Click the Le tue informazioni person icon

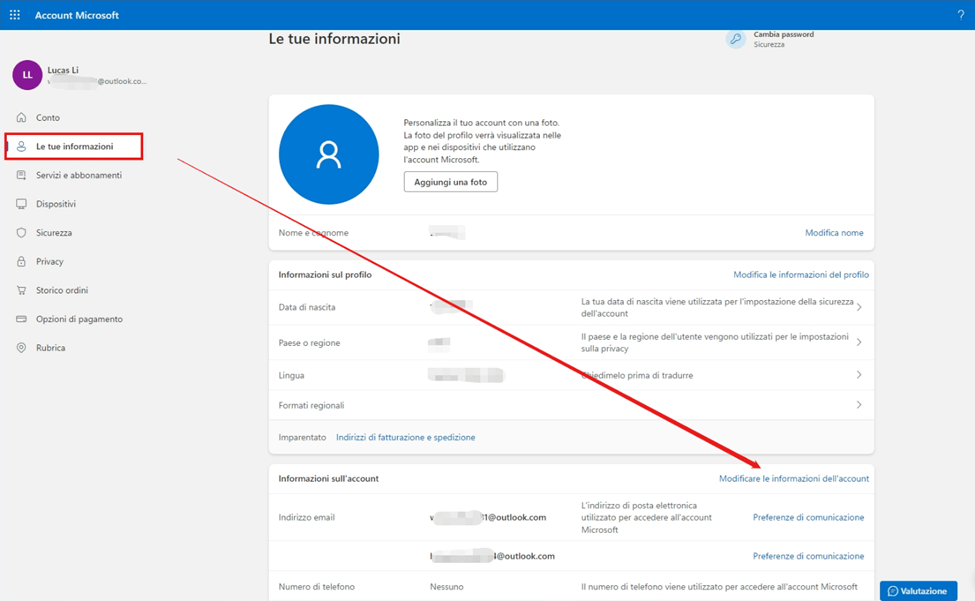tap(21, 146)
